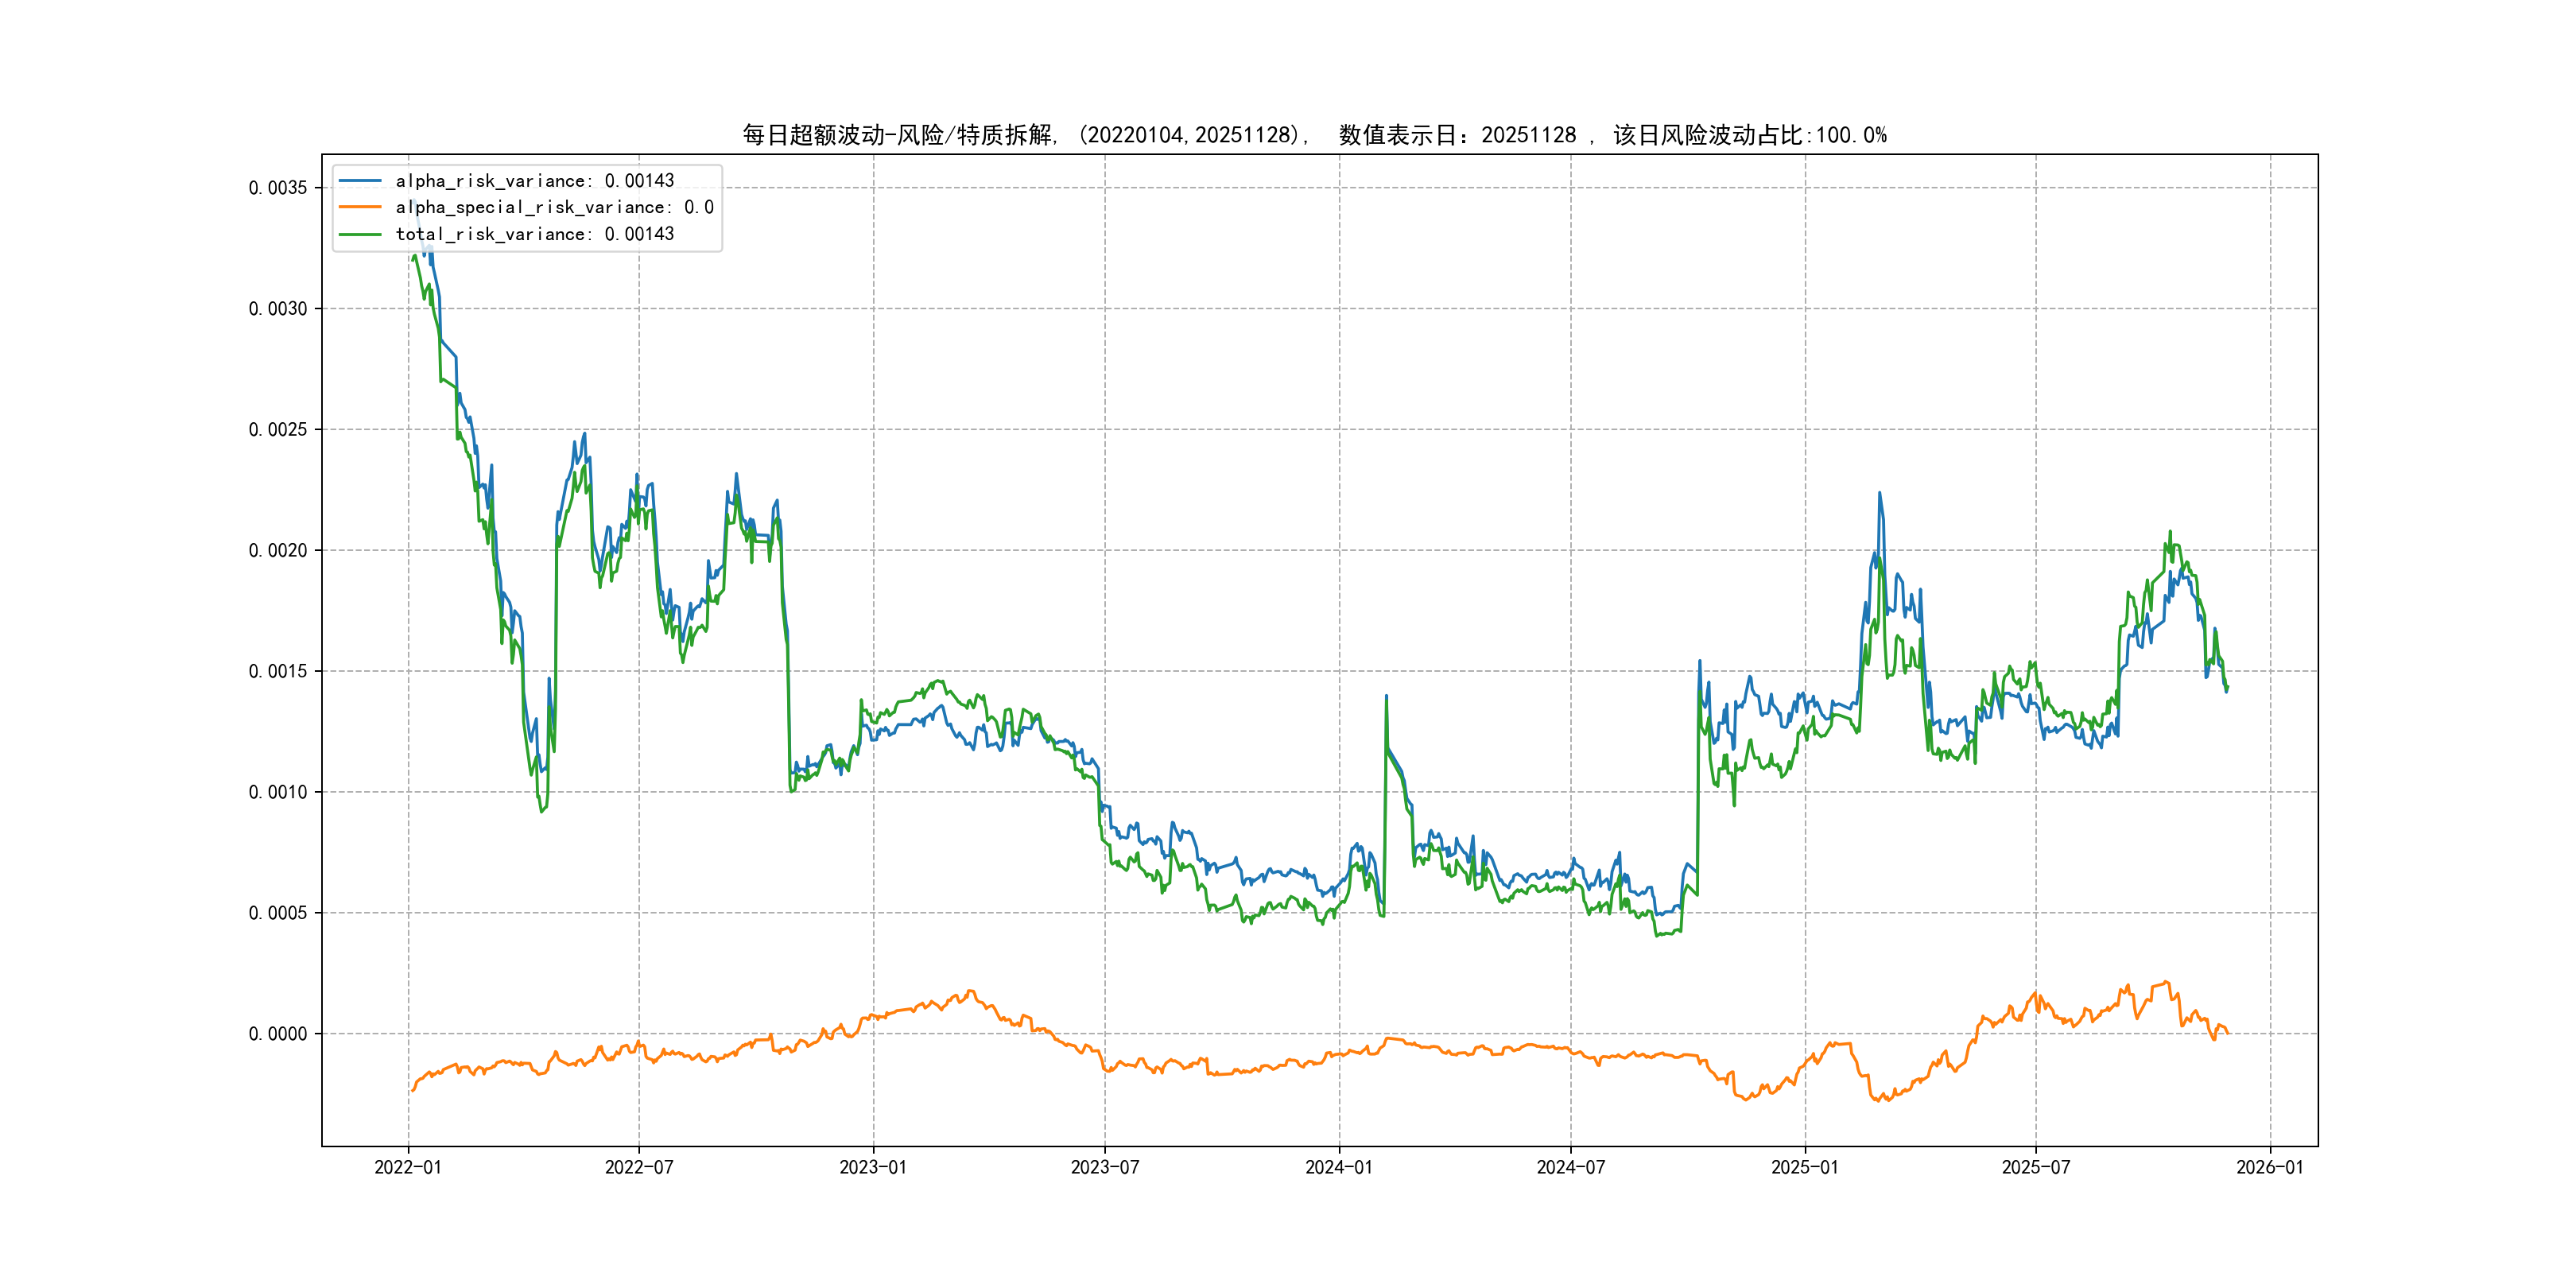Click the 0.0010 y-axis tick label
The width and height of the screenshot is (2576, 1288).
[x=278, y=792]
